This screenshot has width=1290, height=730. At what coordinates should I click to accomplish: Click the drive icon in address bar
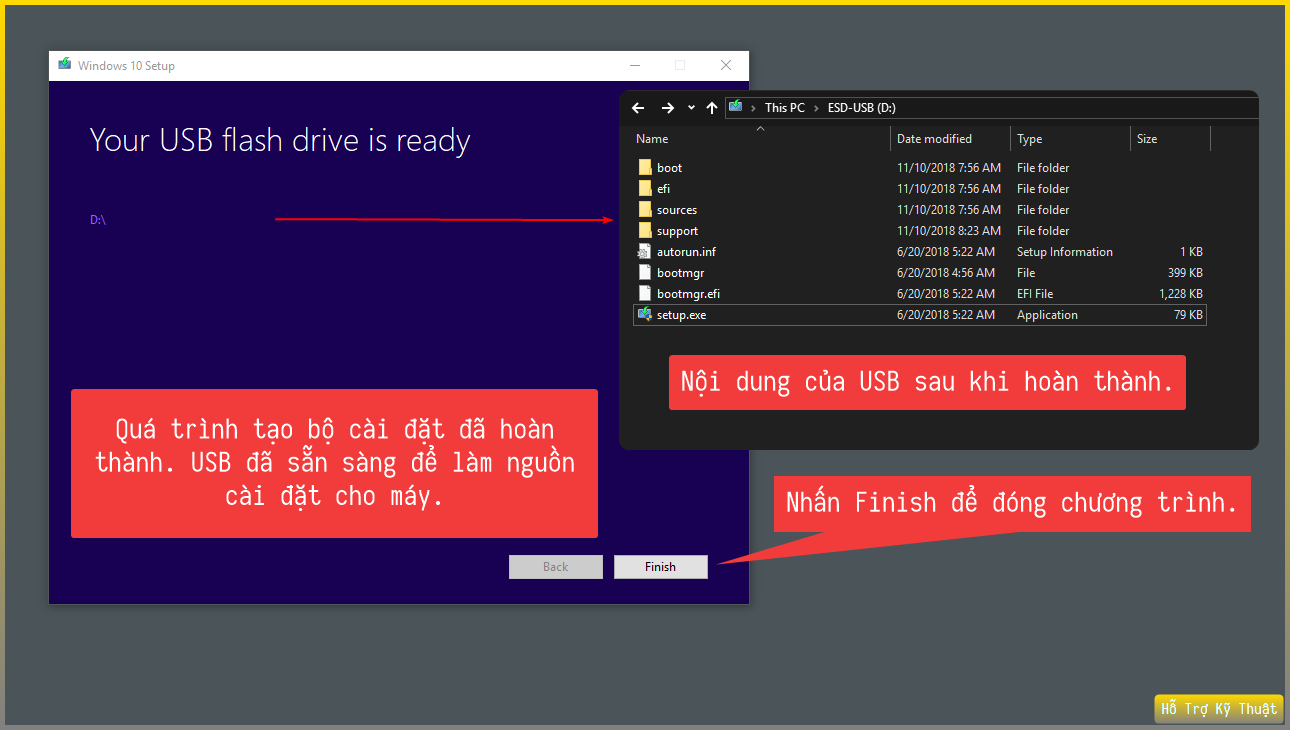(x=736, y=107)
